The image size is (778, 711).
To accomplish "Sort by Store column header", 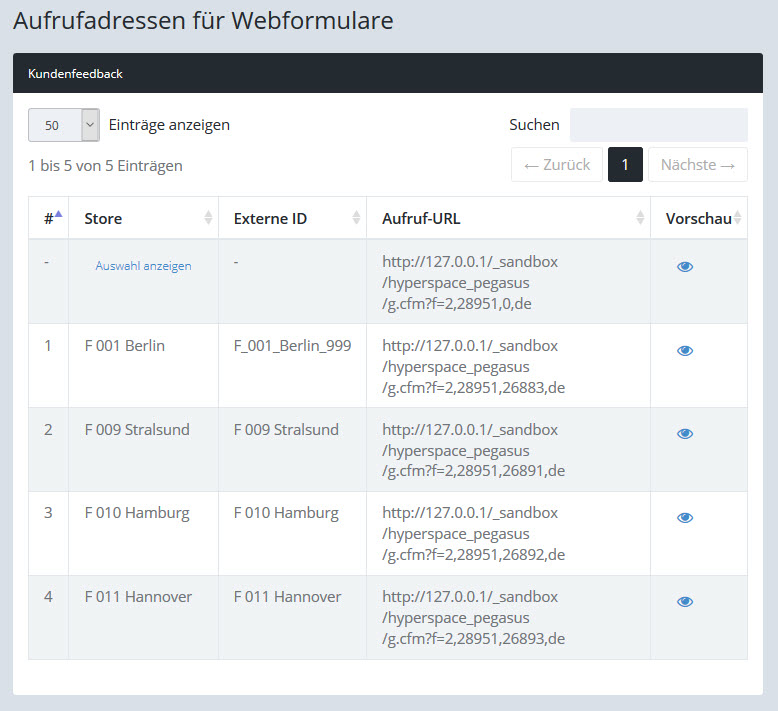I will (143, 218).
